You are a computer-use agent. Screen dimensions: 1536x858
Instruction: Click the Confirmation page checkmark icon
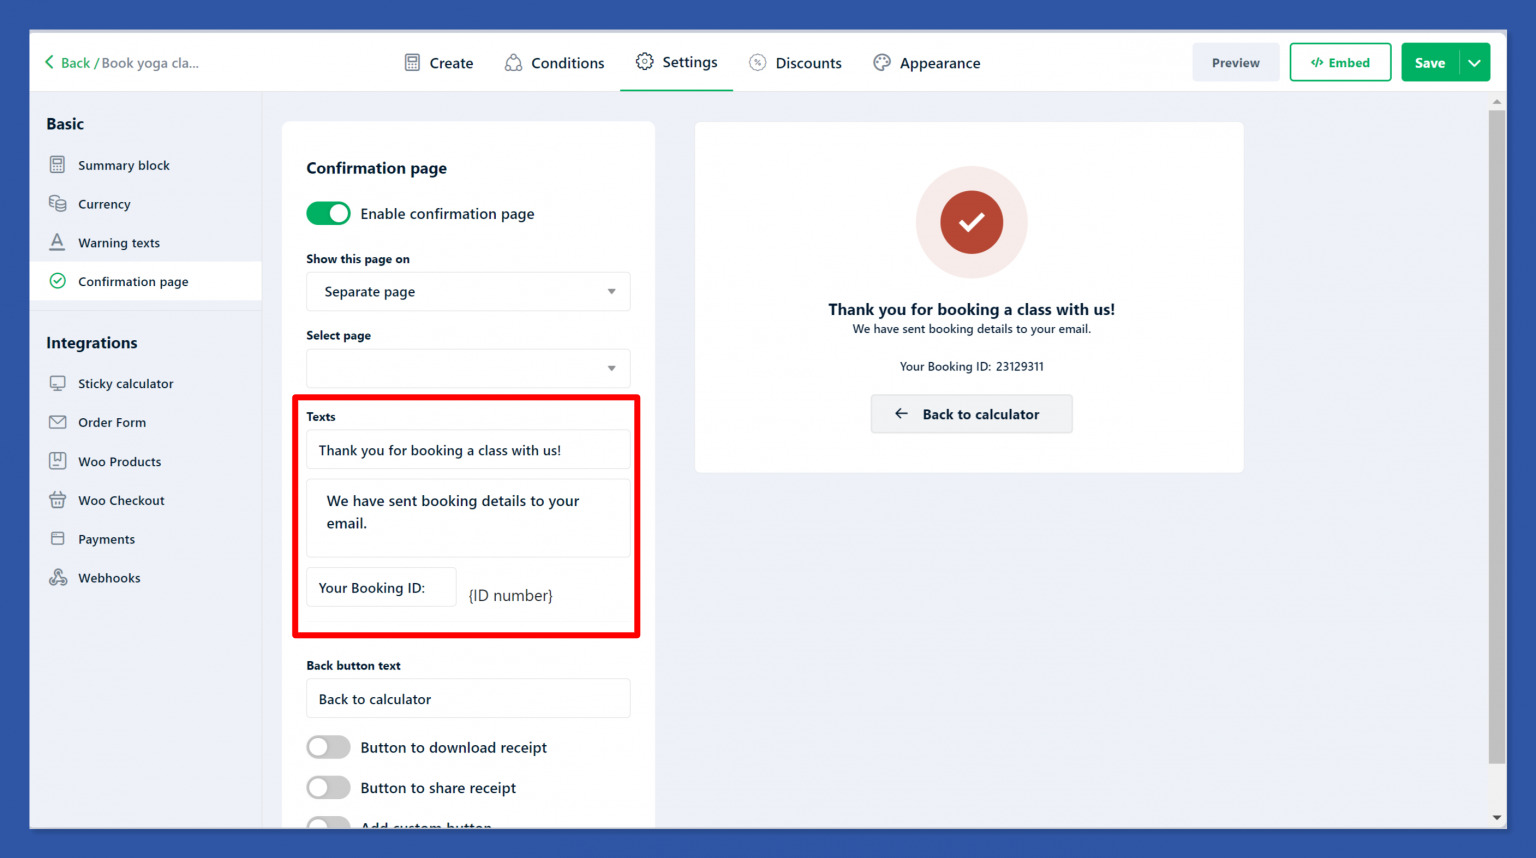point(58,281)
